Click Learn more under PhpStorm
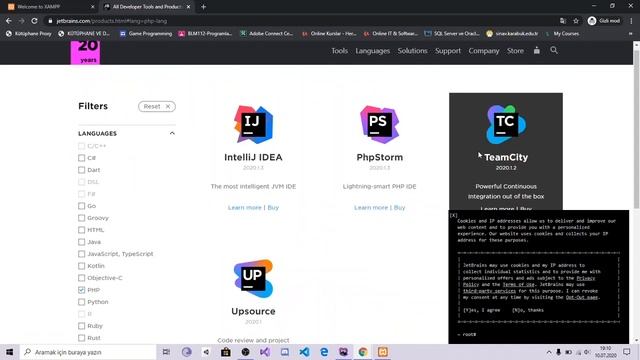The height and width of the screenshot is (360, 640). tap(371, 207)
